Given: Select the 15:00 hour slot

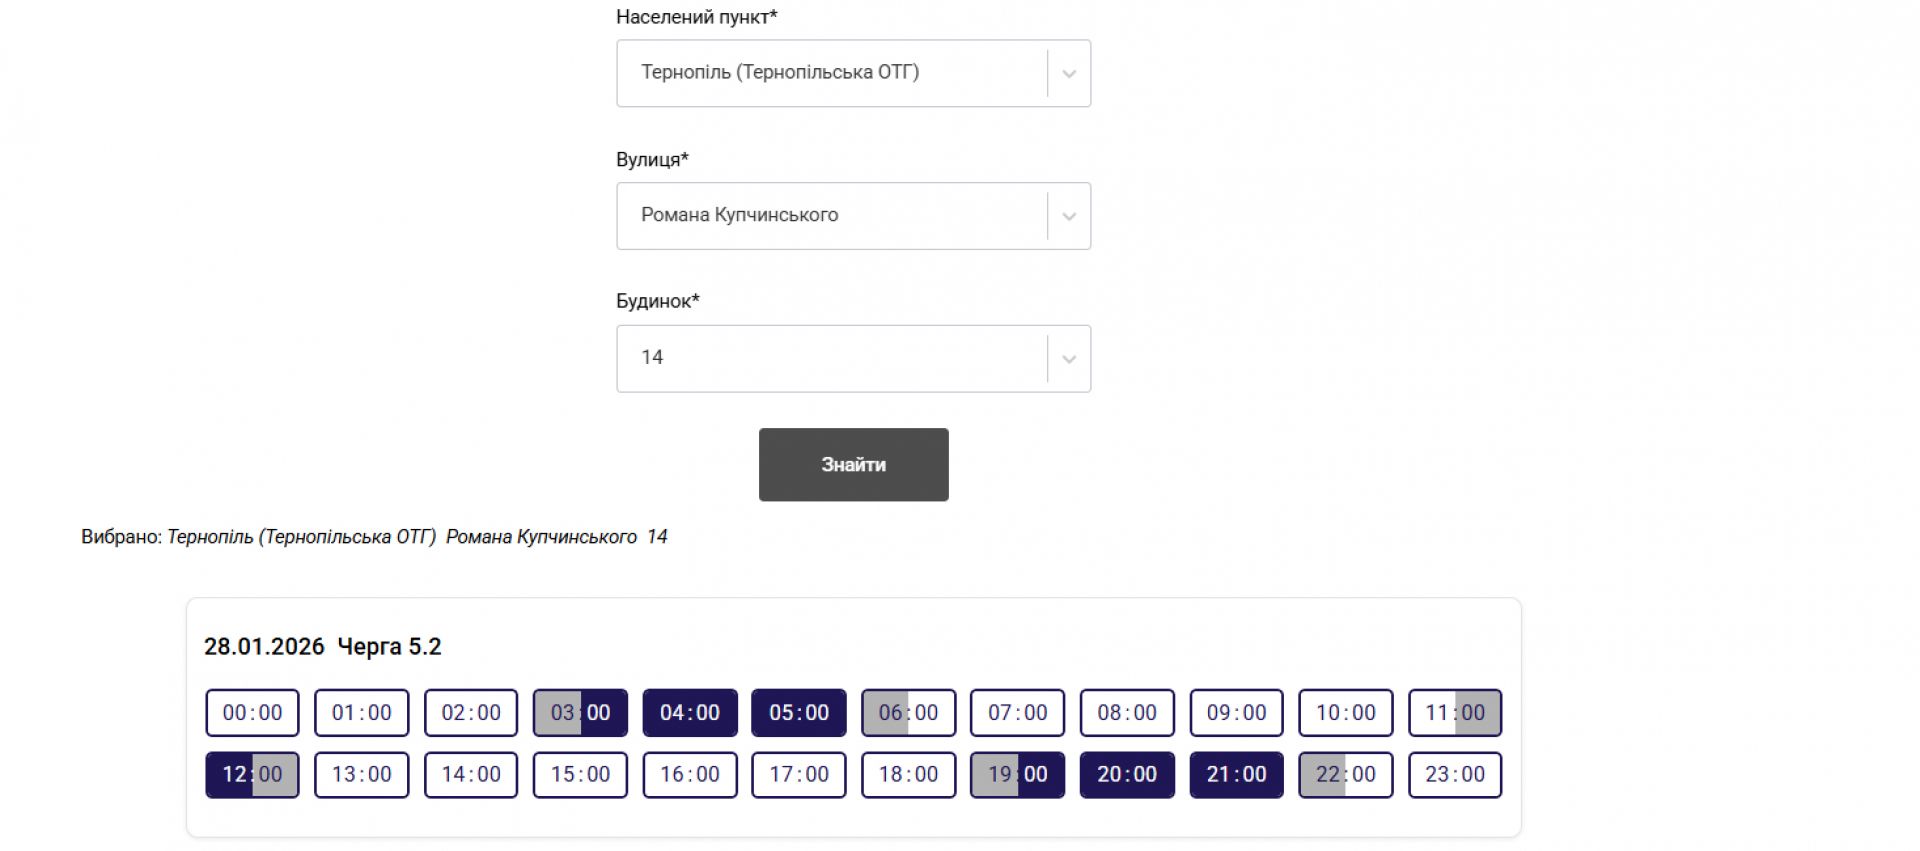Looking at the screenshot, I should pyautogui.click(x=580, y=775).
